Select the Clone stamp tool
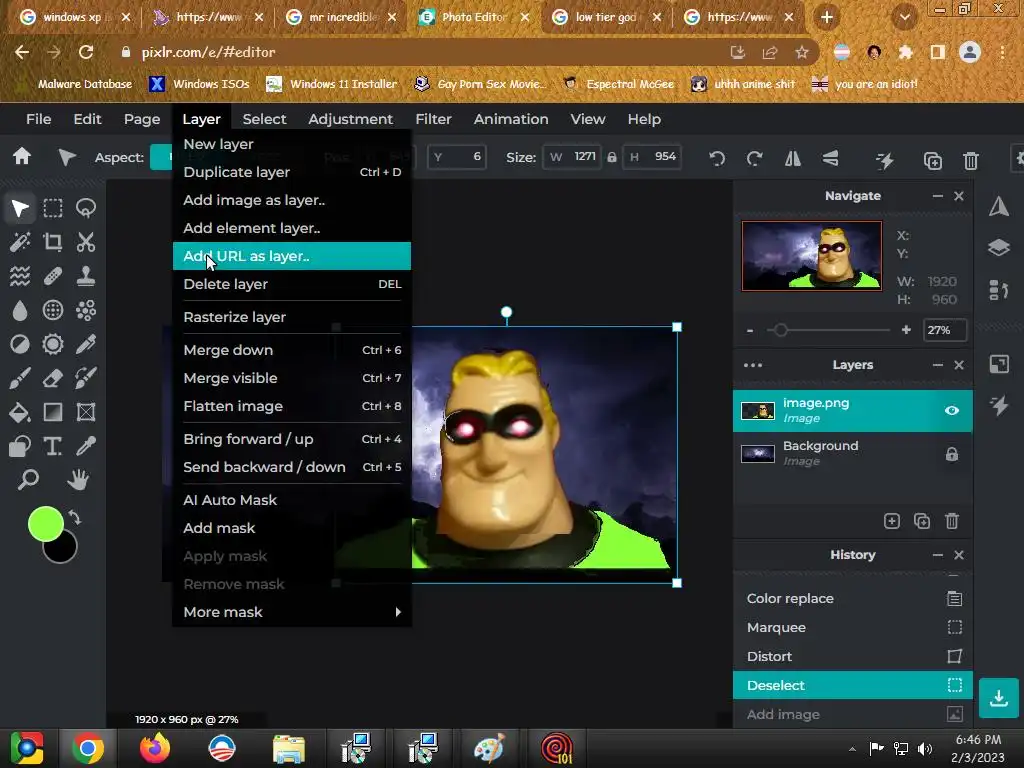 (x=86, y=276)
